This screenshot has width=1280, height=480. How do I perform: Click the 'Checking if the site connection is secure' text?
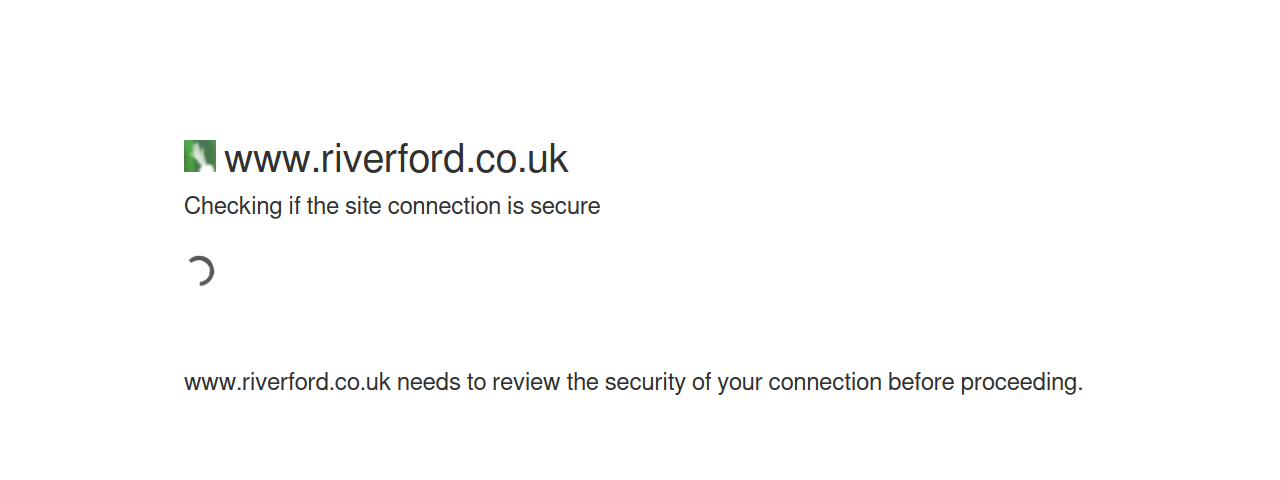click(392, 206)
